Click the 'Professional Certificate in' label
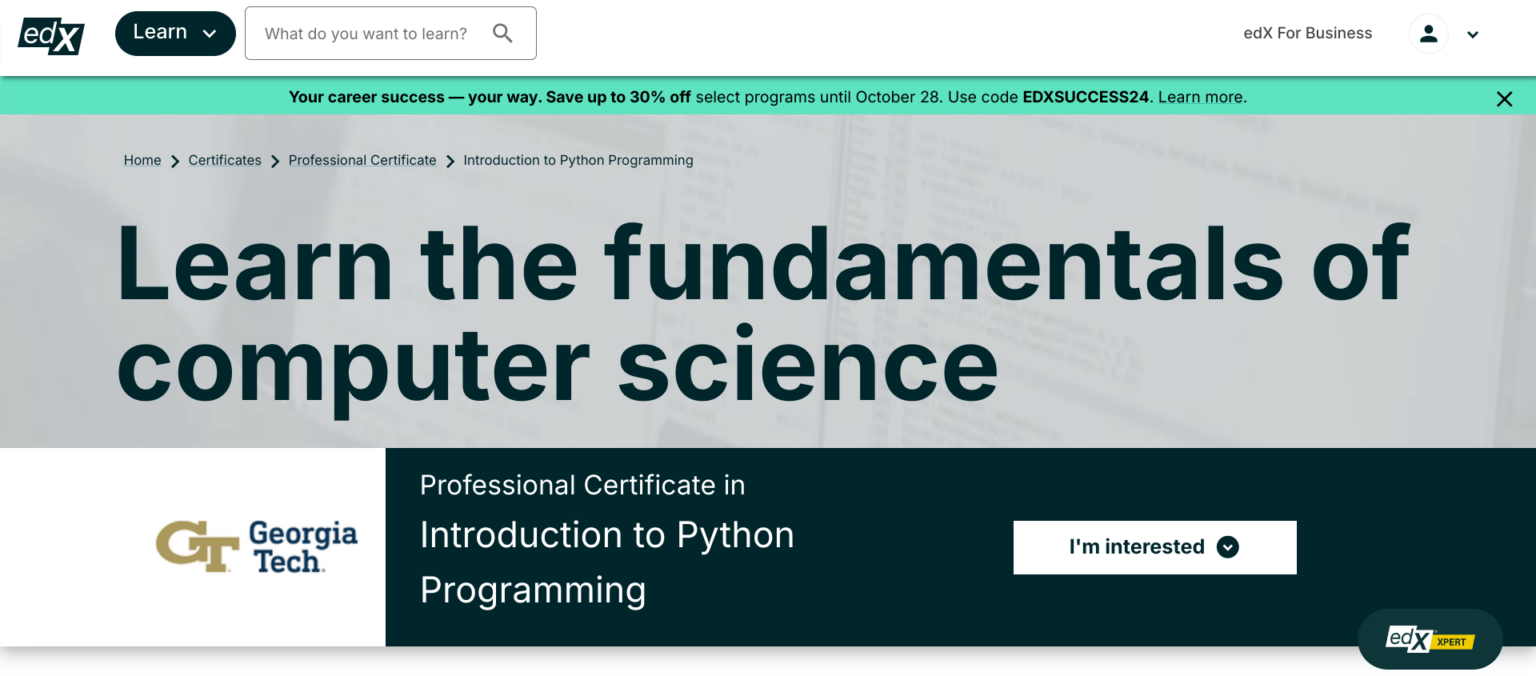The height and width of the screenshot is (676, 1536). click(x=582, y=485)
